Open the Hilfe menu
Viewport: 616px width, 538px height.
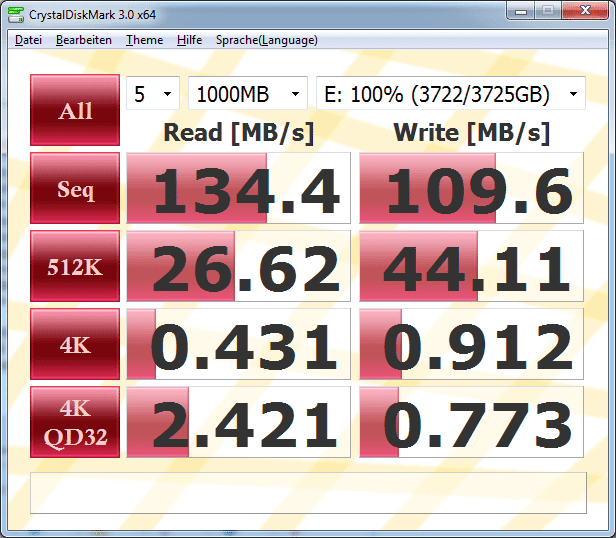click(x=189, y=40)
